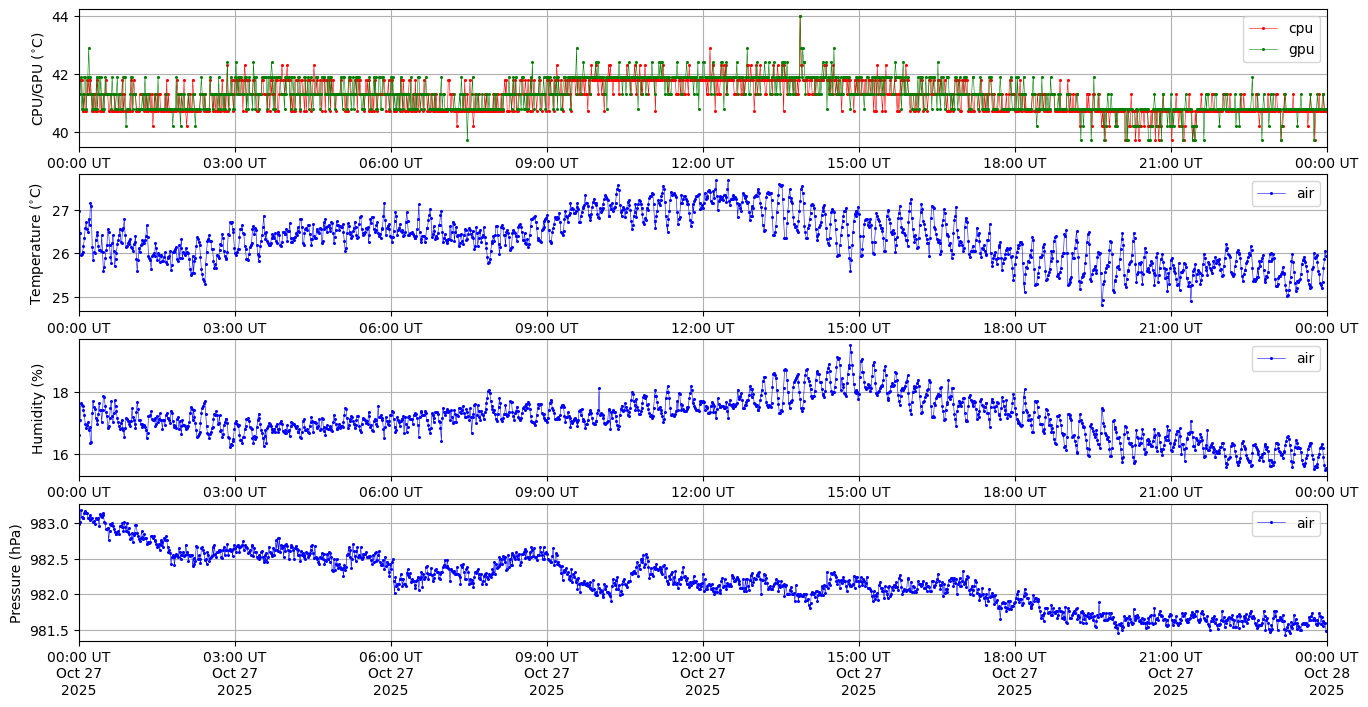This screenshot has width=1368, height=707.
Task: Click the 44 tick on CPU/GPU axis
Action: click(x=59, y=17)
